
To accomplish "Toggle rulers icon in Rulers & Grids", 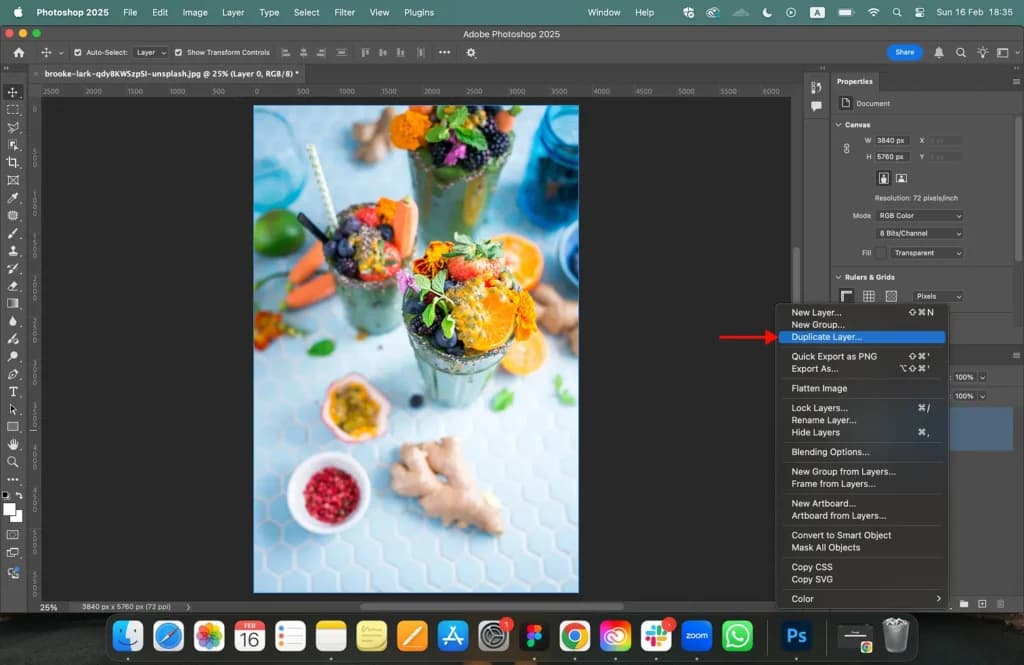I will tap(846, 297).
